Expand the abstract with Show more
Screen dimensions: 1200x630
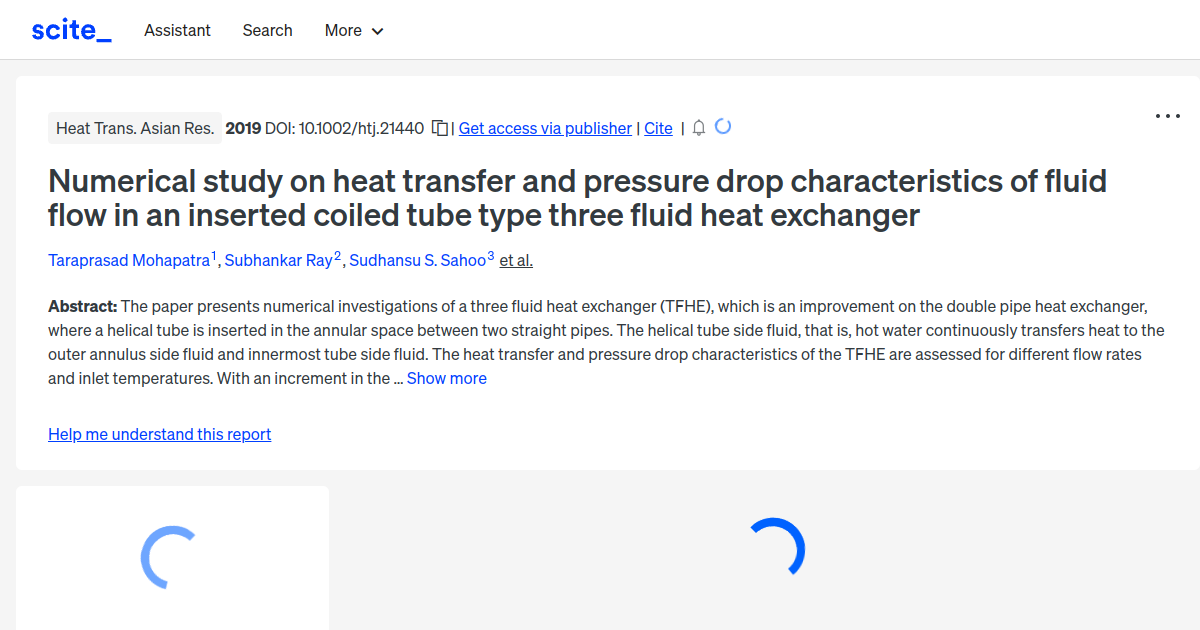point(446,378)
